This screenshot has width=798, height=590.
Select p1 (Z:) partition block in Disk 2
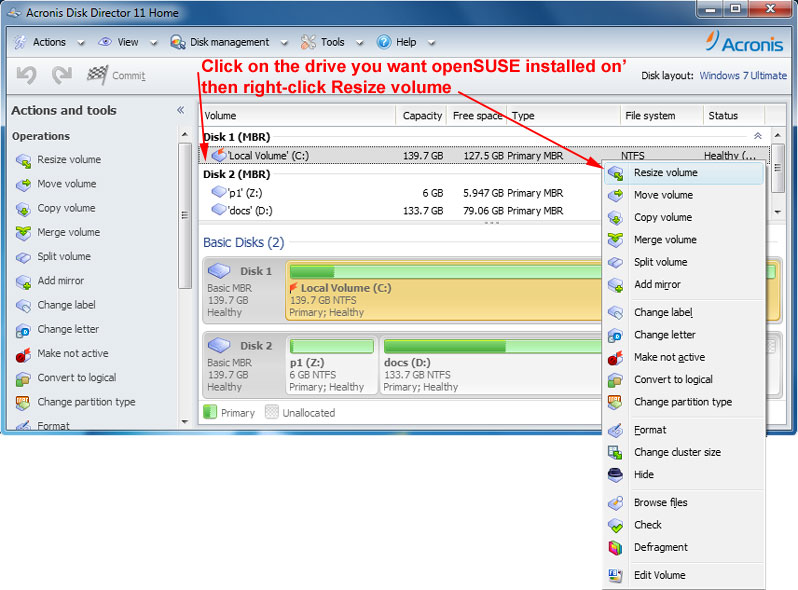click(x=331, y=365)
